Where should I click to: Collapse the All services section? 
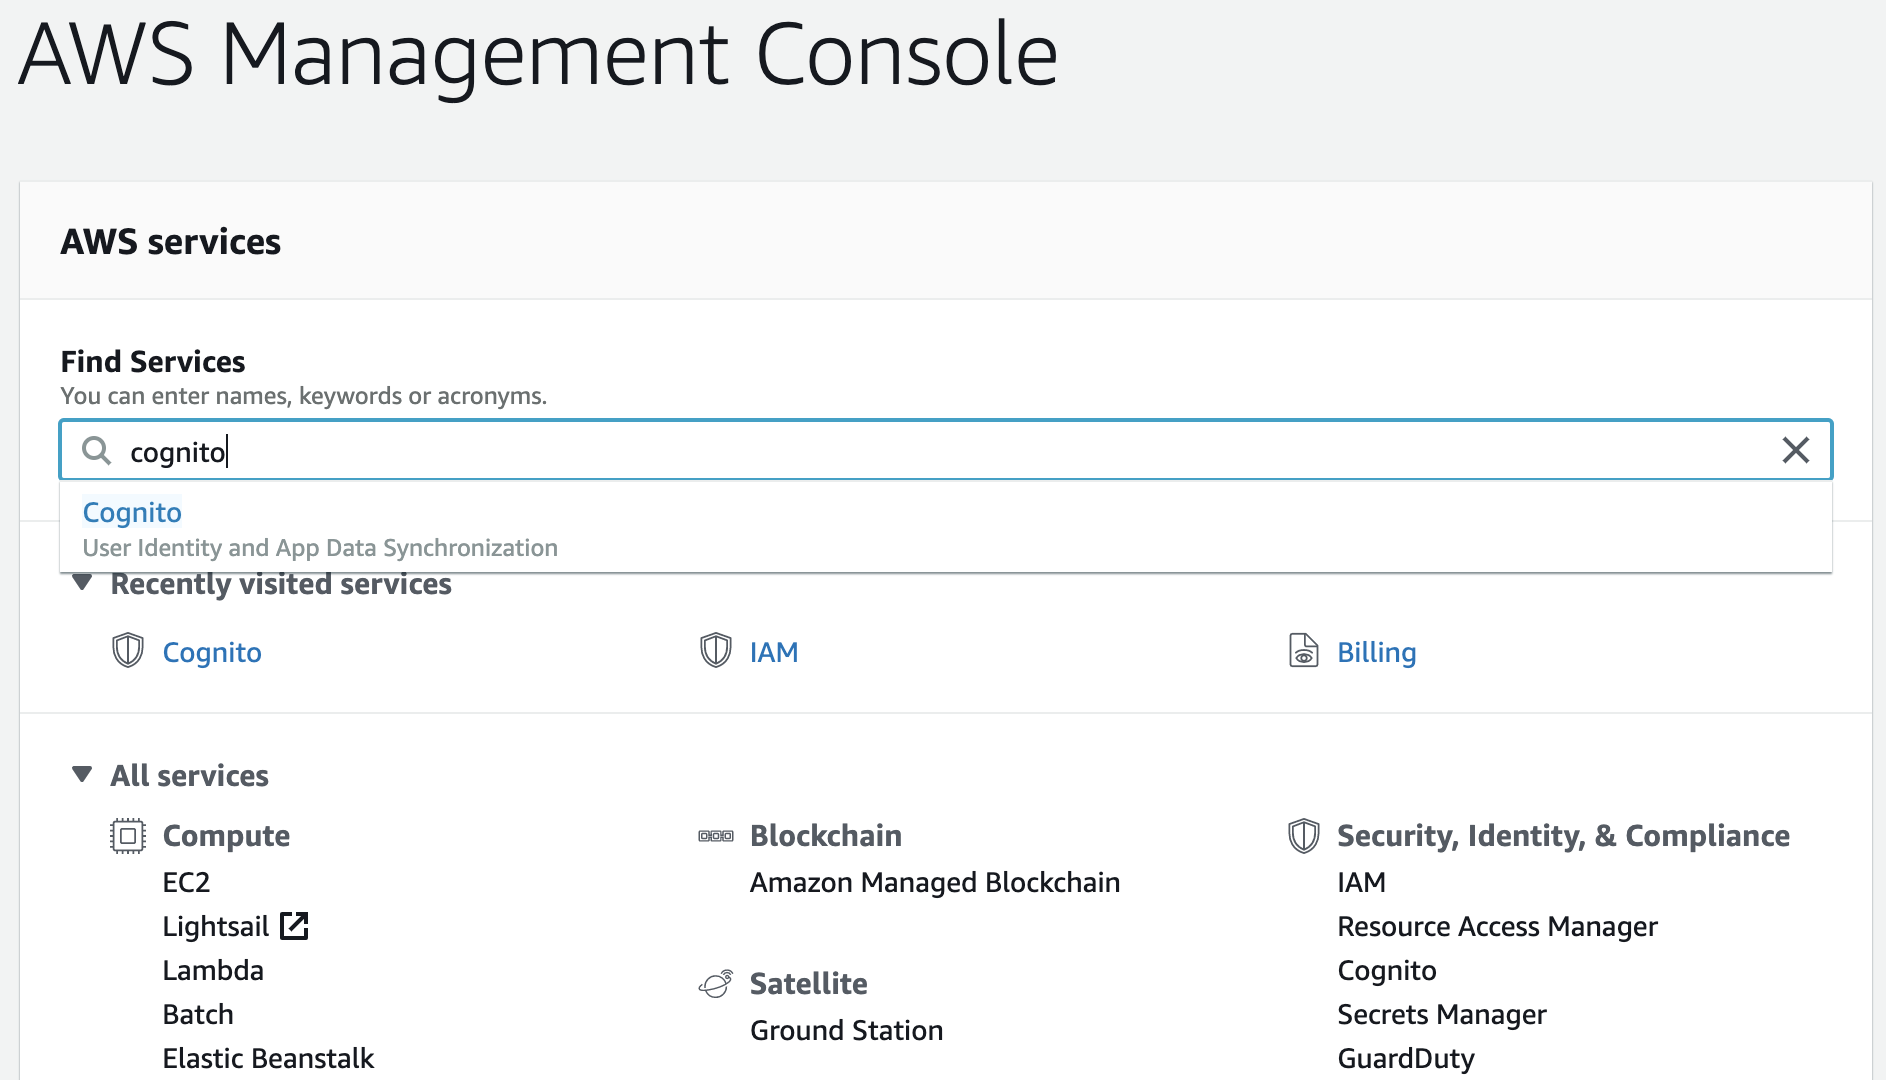pos(83,774)
